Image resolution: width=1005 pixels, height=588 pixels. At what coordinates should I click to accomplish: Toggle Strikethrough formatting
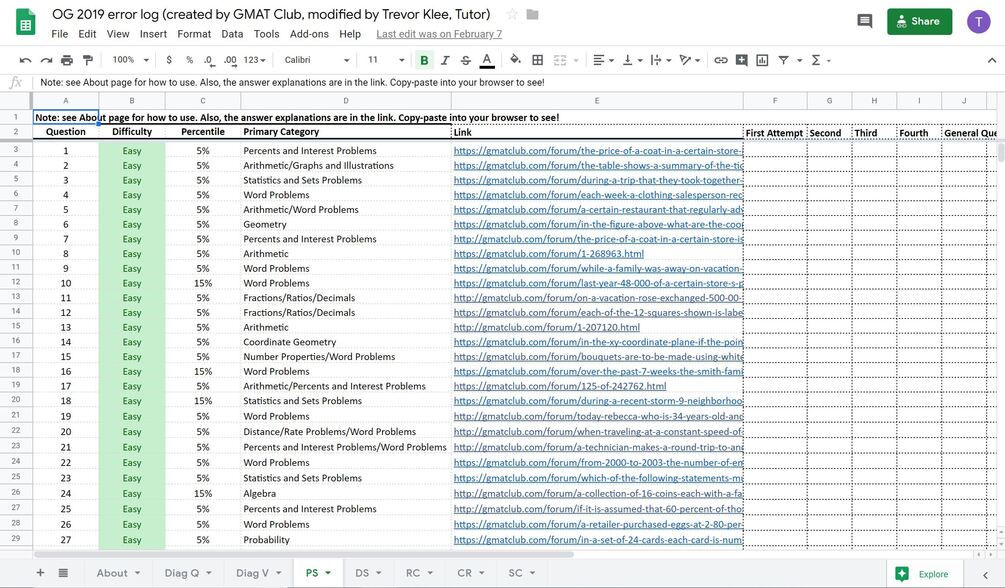(x=466, y=60)
